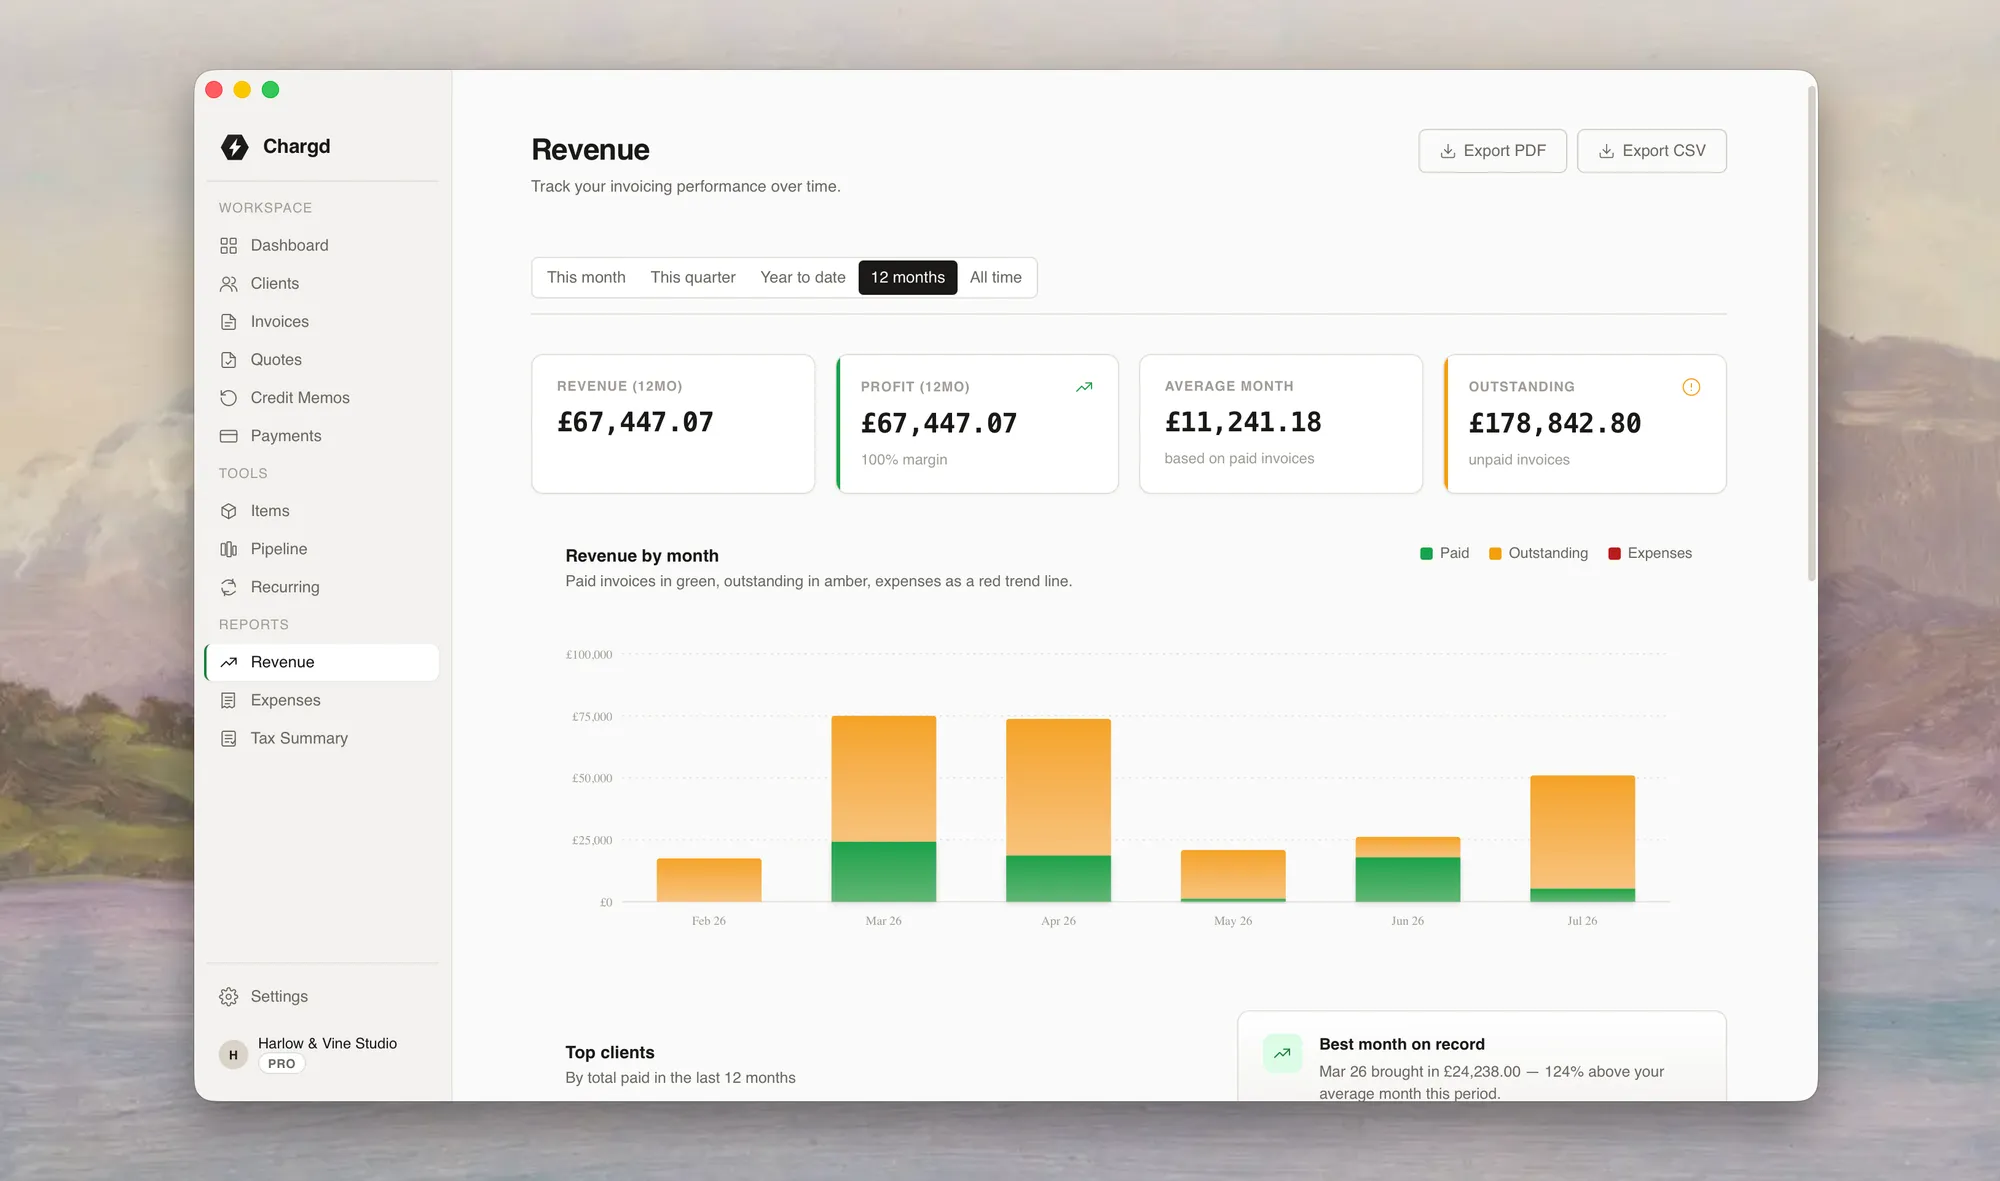Click the Outstanding card warning icon
The image size is (2000, 1181).
(1691, 387)
